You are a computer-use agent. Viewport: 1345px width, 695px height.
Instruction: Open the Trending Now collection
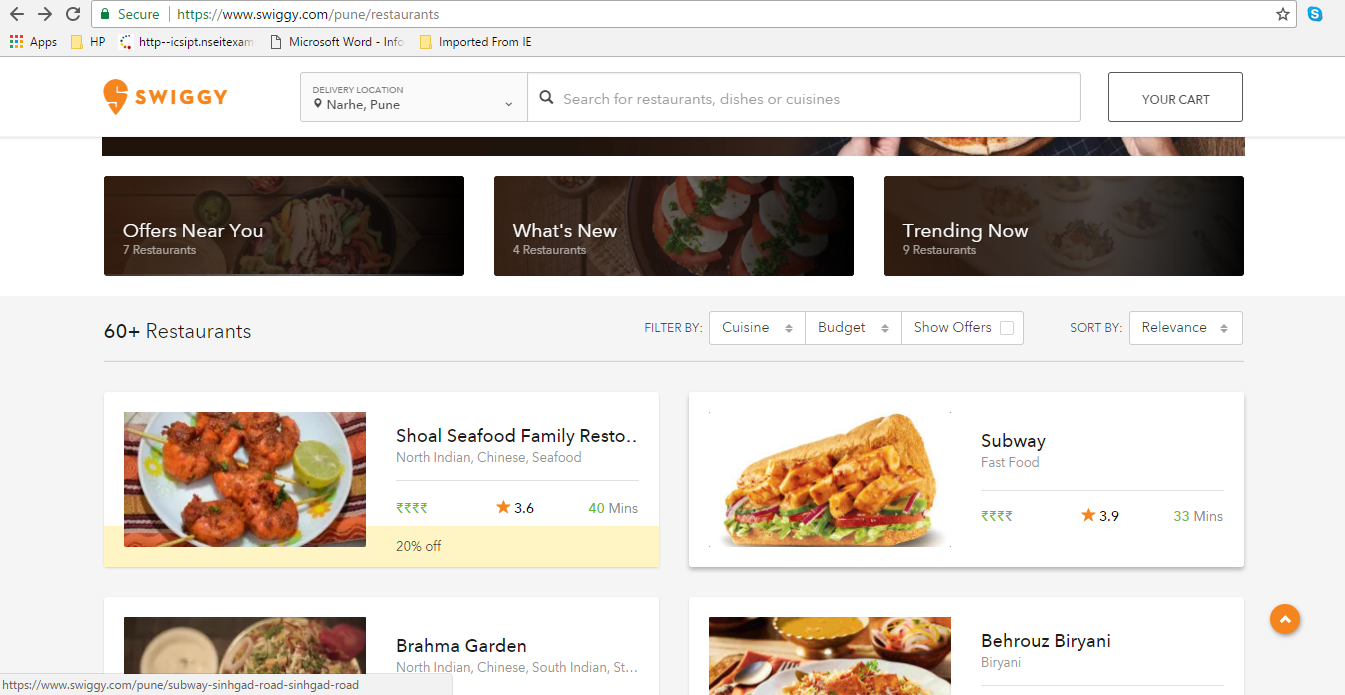[1064, 226]
